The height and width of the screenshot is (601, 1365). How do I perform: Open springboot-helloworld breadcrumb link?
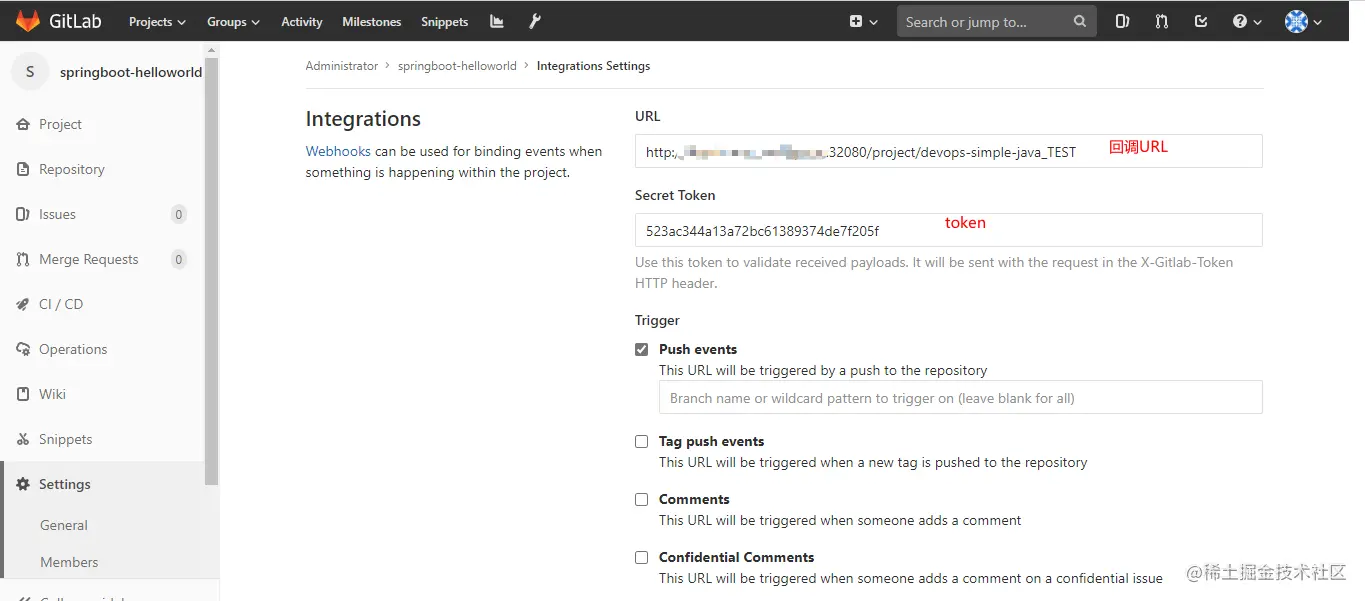click(457, 66)
